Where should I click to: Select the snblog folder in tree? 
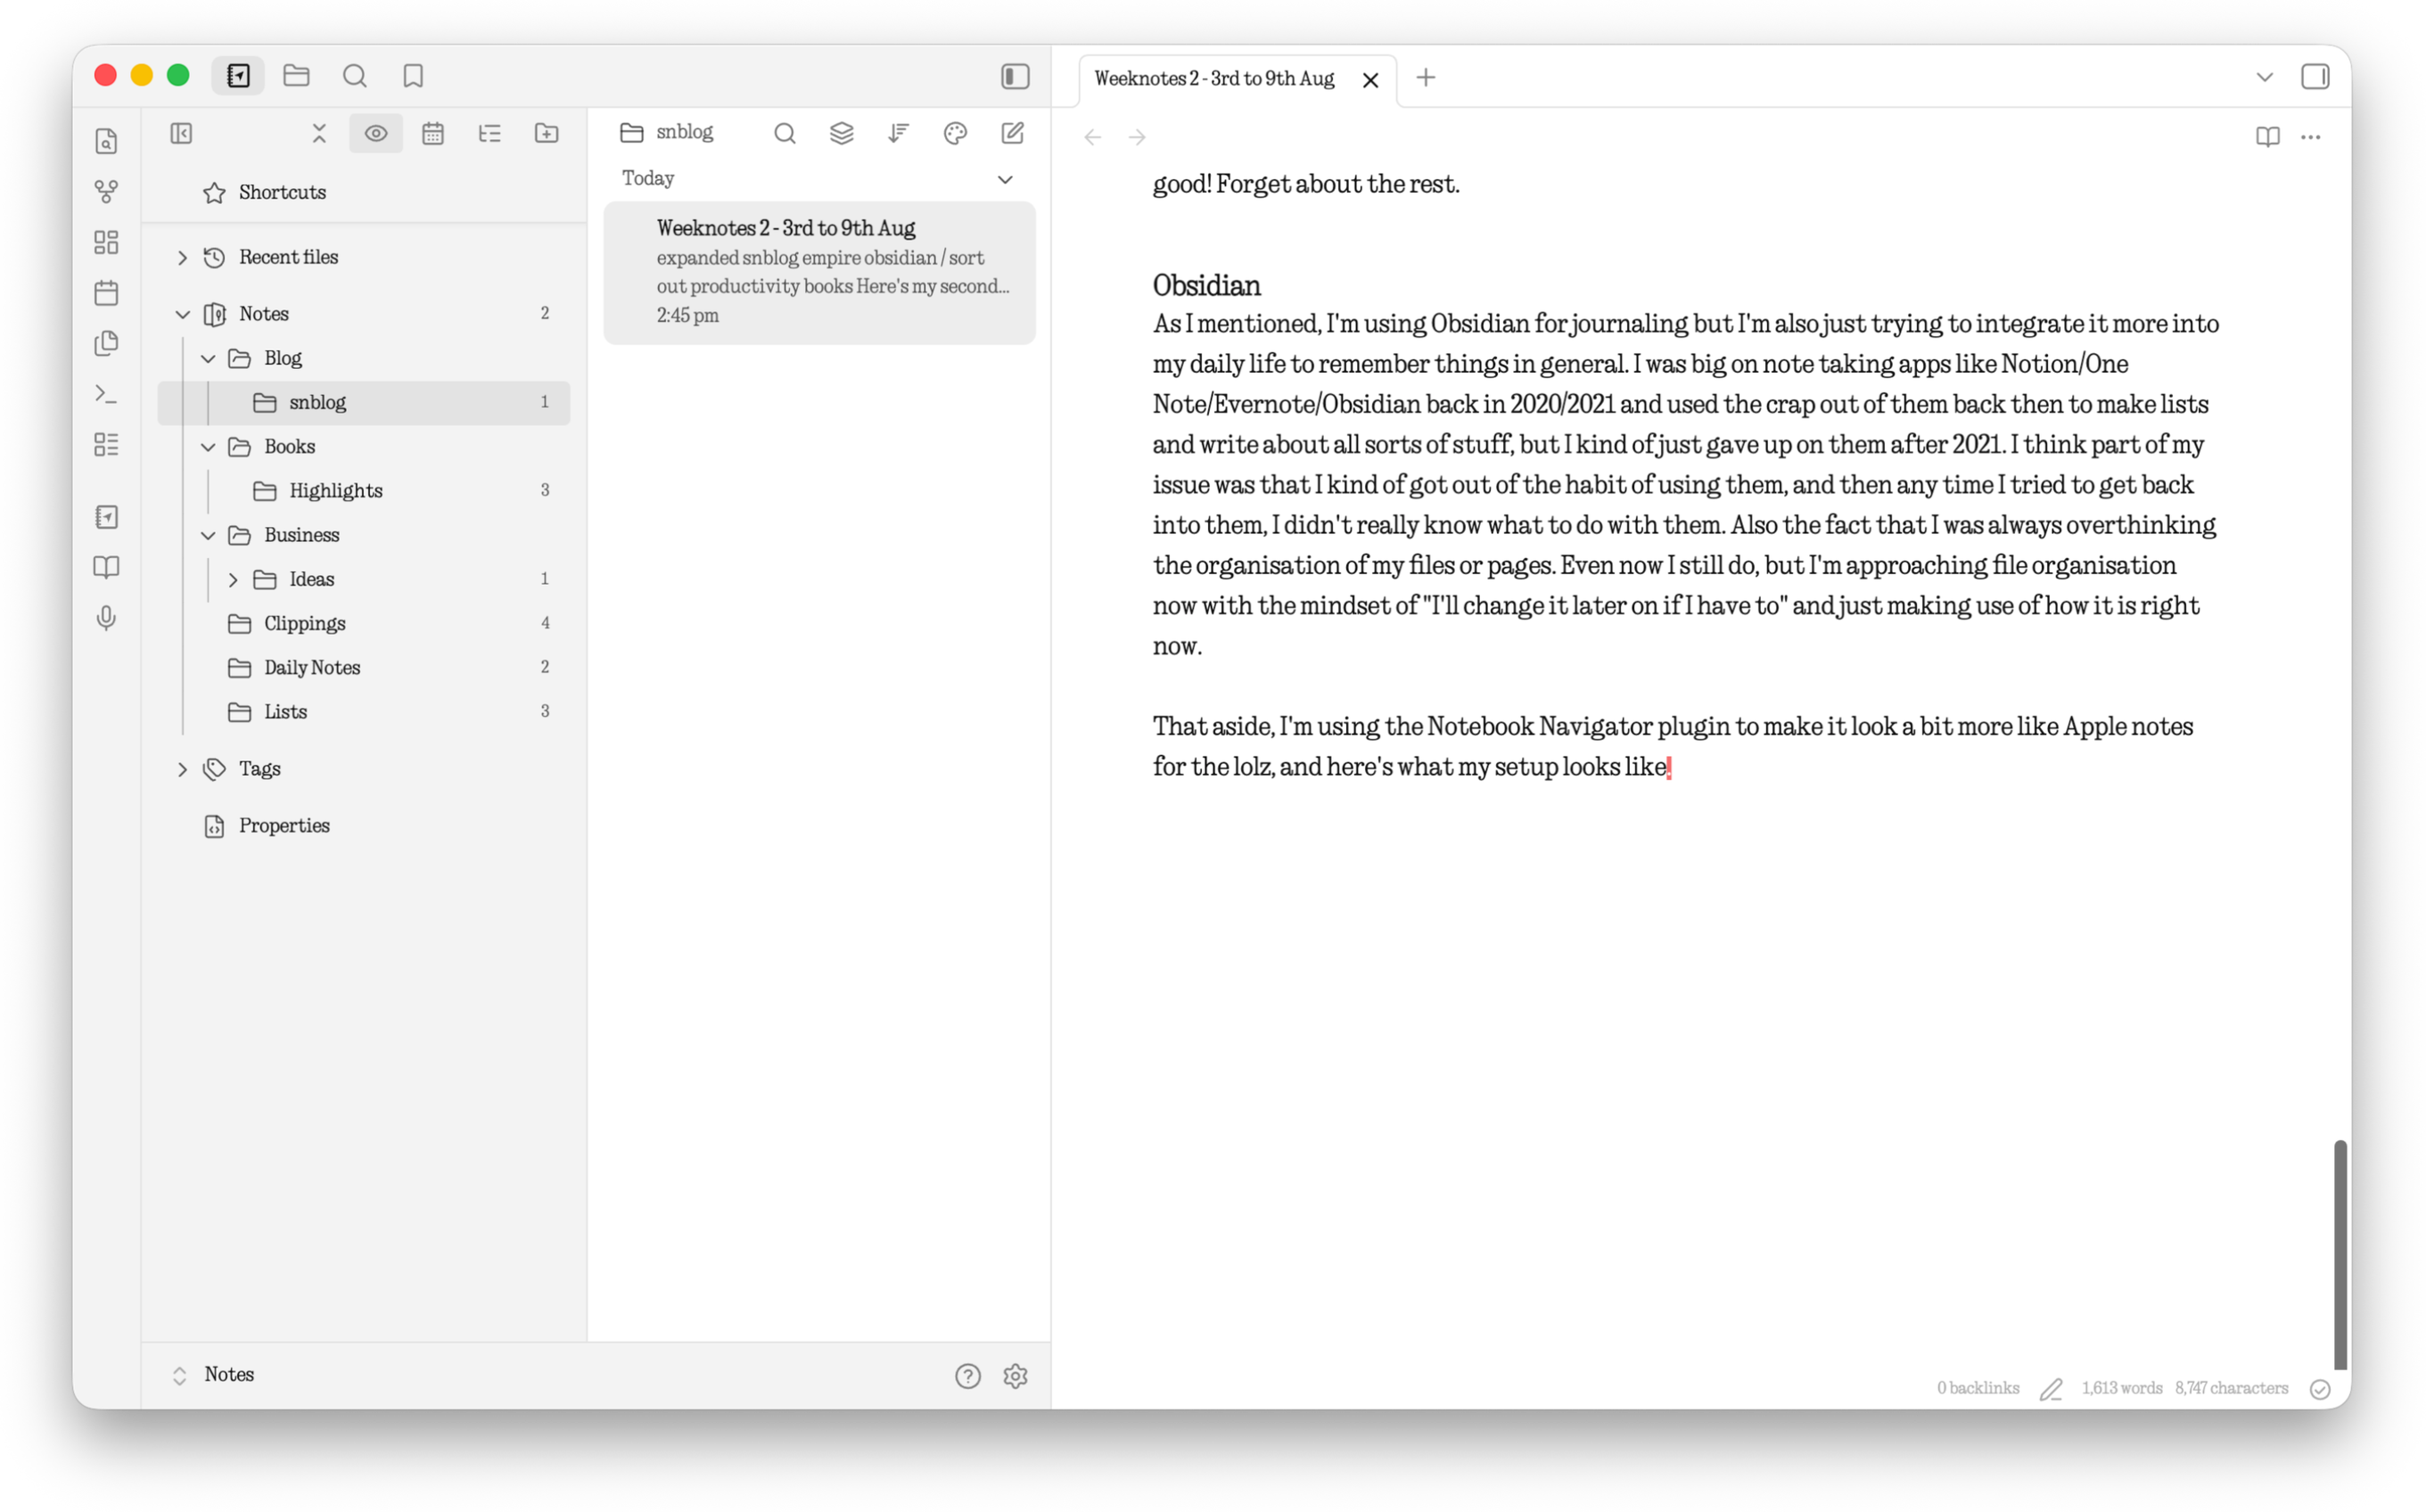click(364, 403)
